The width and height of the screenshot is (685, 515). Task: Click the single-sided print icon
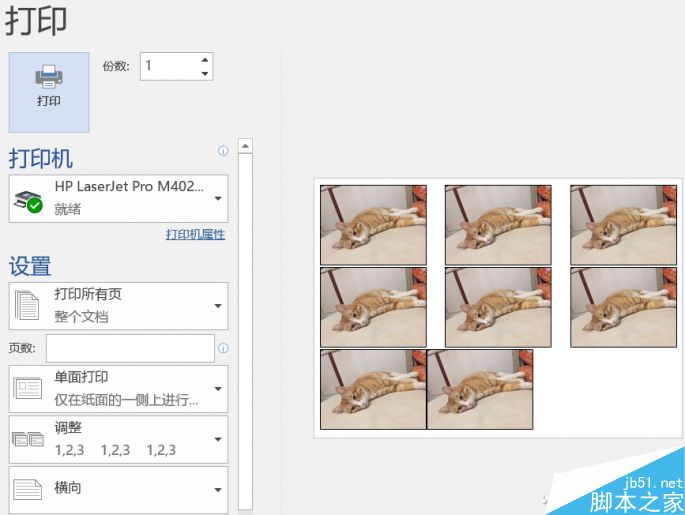[28, 388]
